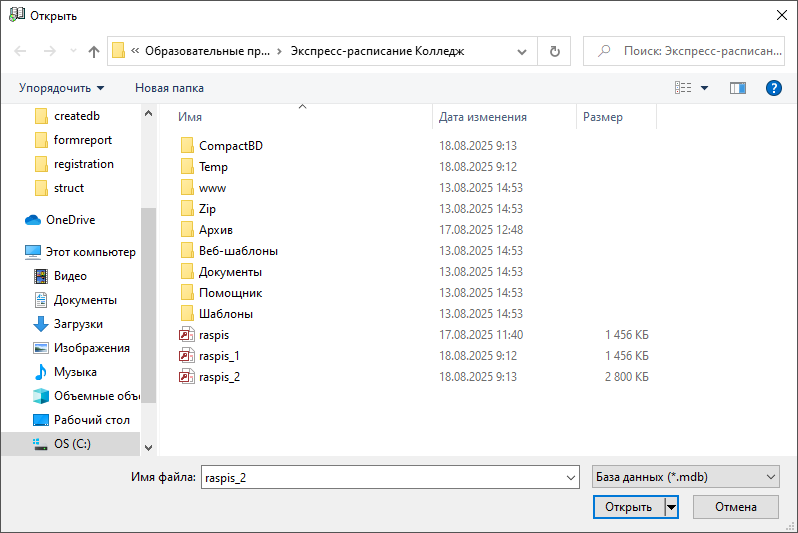Select the raspis_1 database file icon
This screenshot has width=798, height=533.
185,356
